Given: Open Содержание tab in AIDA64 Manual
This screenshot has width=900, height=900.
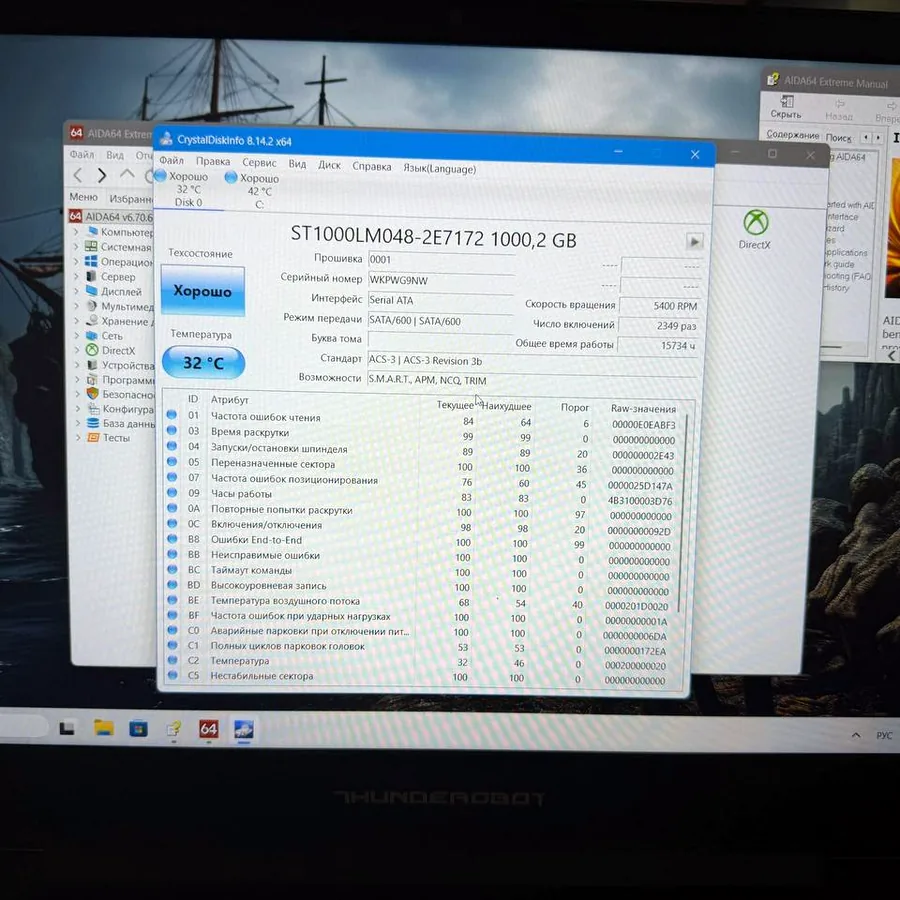Looking at the screenshot, I should click(792, 135).
